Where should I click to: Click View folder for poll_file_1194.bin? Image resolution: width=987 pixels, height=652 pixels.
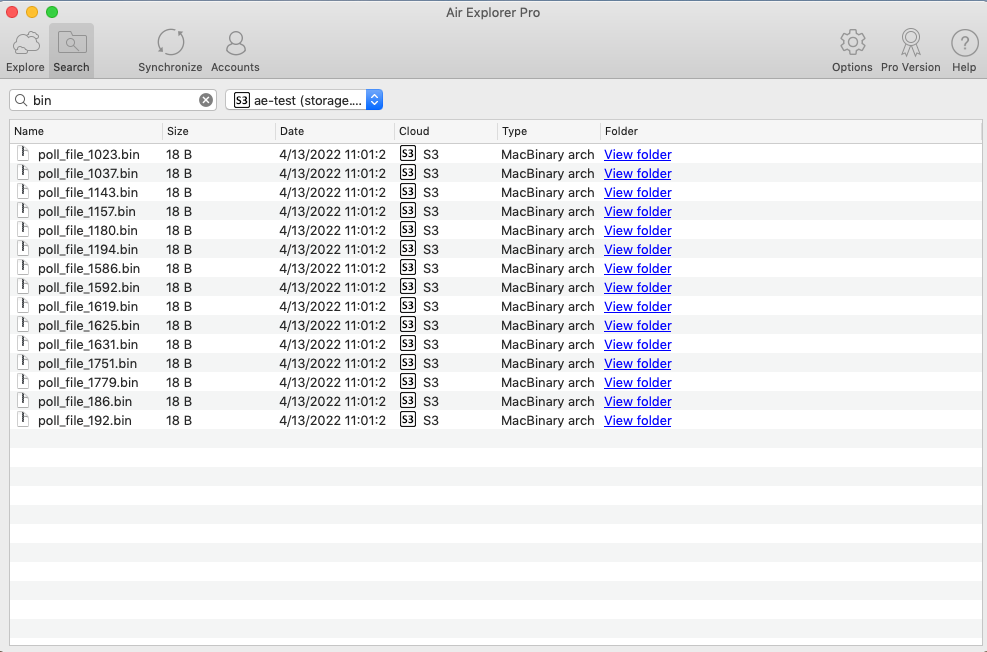click(x=638, y=249)
